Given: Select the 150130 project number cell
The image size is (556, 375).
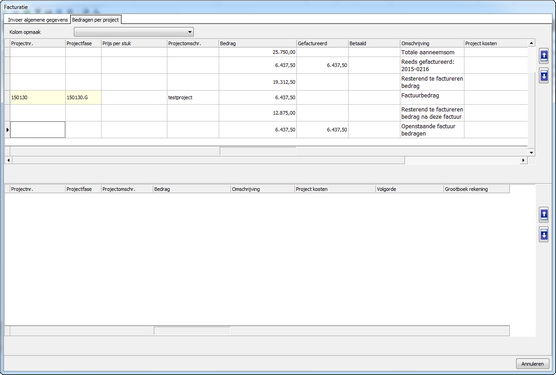Looking at the screenshot, I should click(x=38, y=97).
